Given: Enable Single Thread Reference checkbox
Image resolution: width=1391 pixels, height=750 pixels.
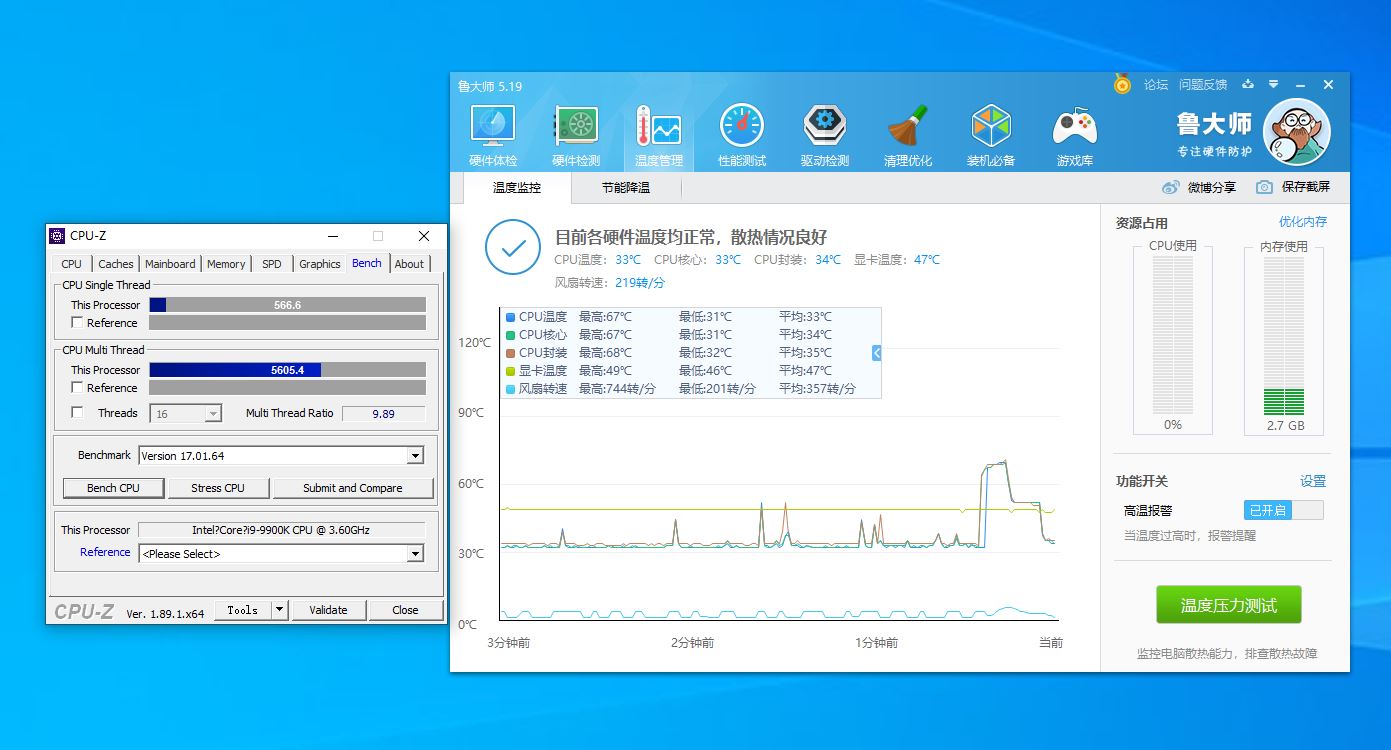Looking at the screenshot, I should (78, 323).
